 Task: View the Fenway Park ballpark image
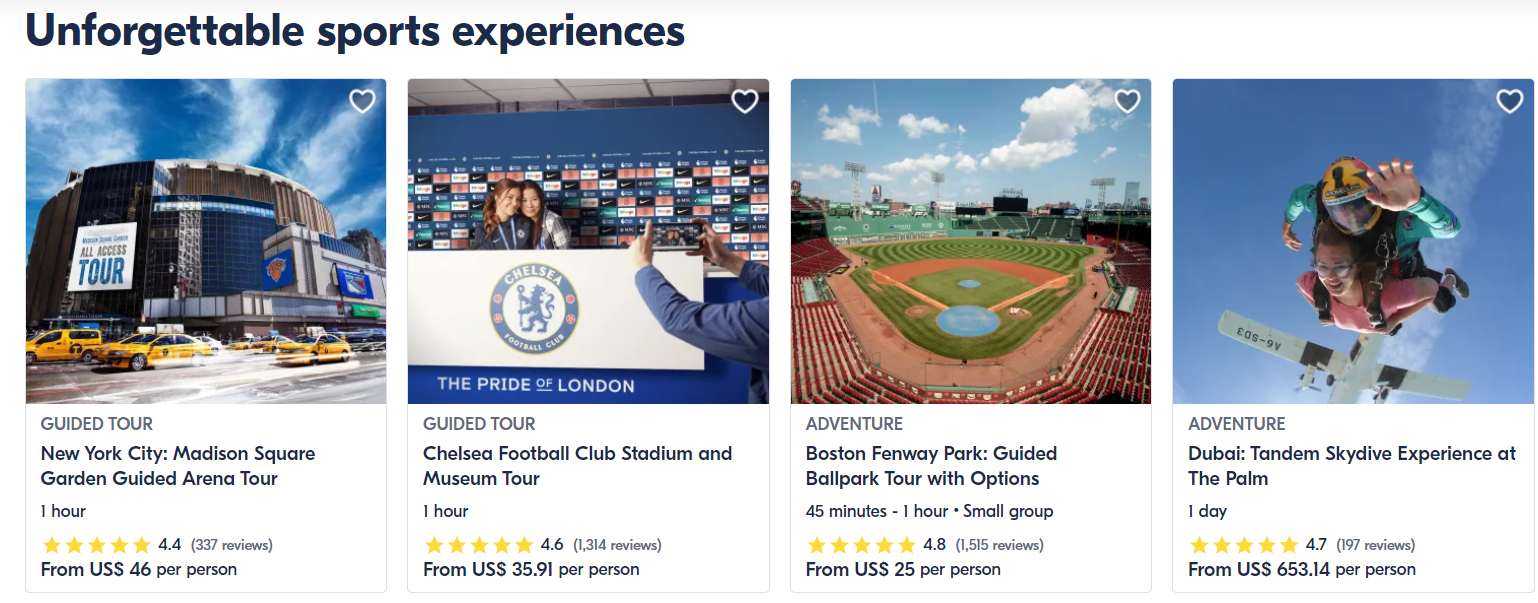pyautogui.click(x=971, y=241)
